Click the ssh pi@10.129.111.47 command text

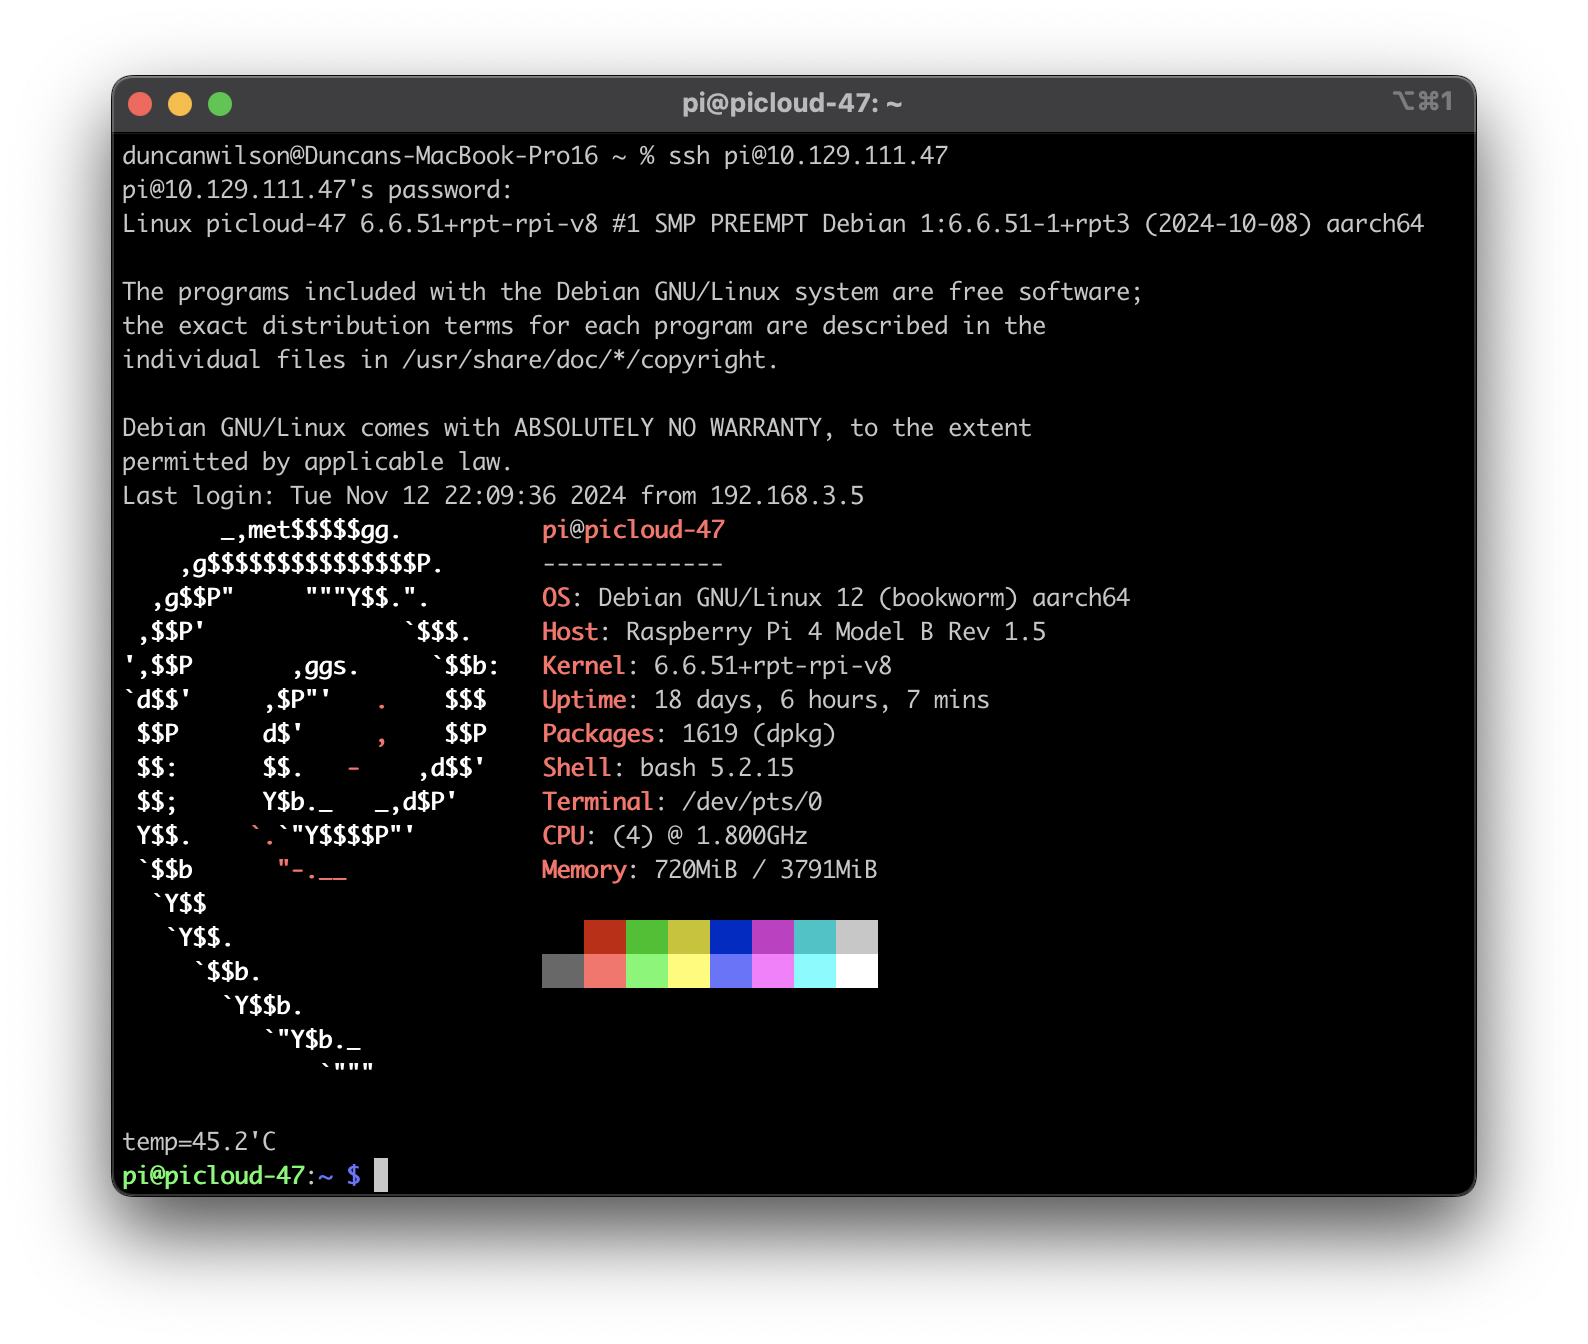tap(808, 156)
